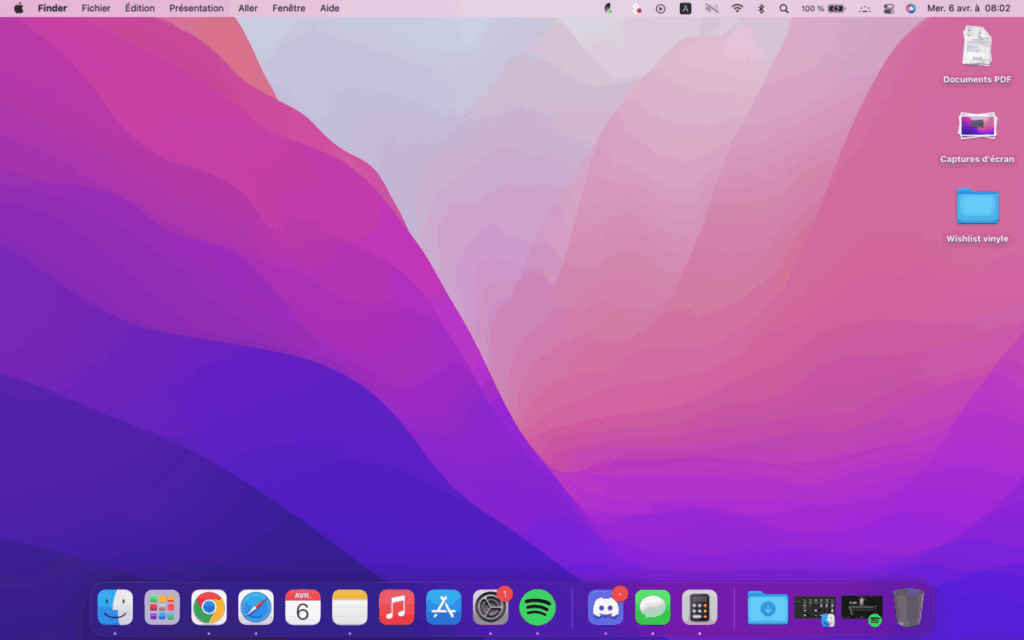Open the Présentation menu
Viewport: 1024px width, 640px height.
(x=196, y=8)
